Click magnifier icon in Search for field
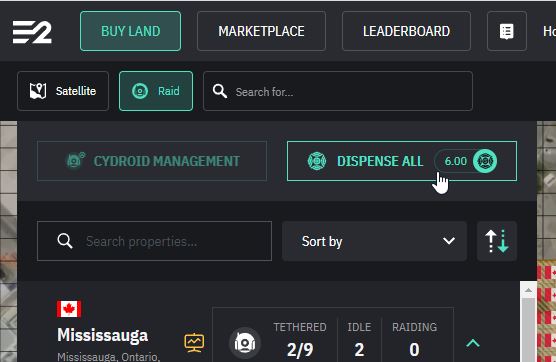The width and height of the screenshot is (556, 362). tap(219, 91)
